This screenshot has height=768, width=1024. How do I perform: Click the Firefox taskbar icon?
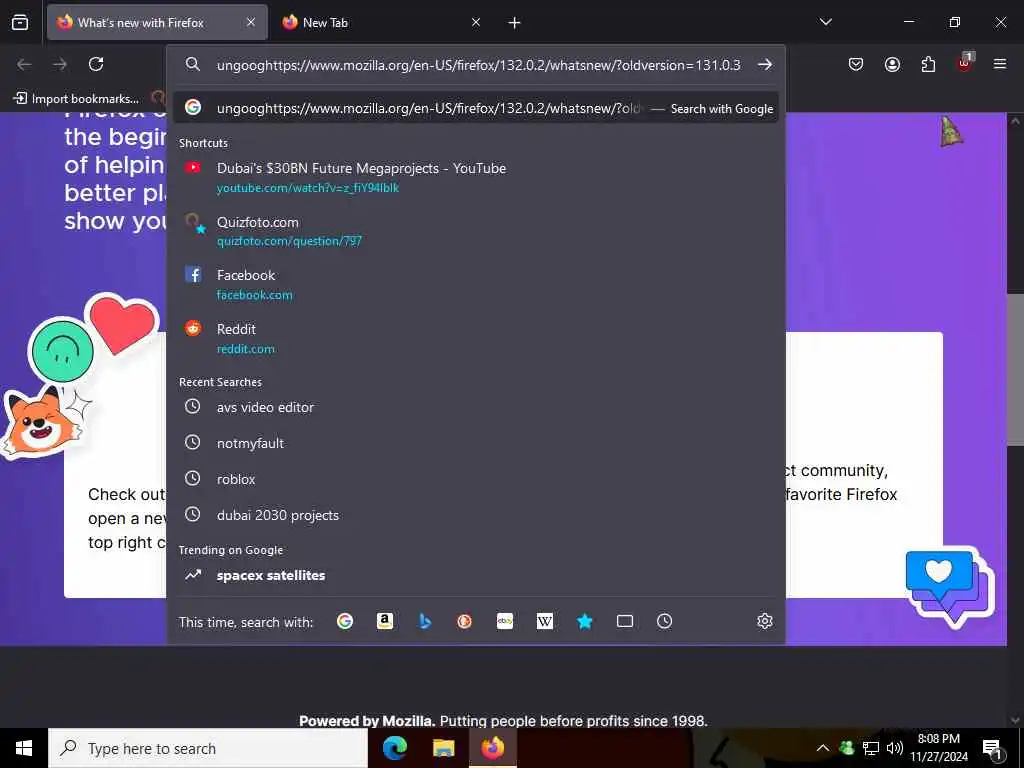click(492, 748)
